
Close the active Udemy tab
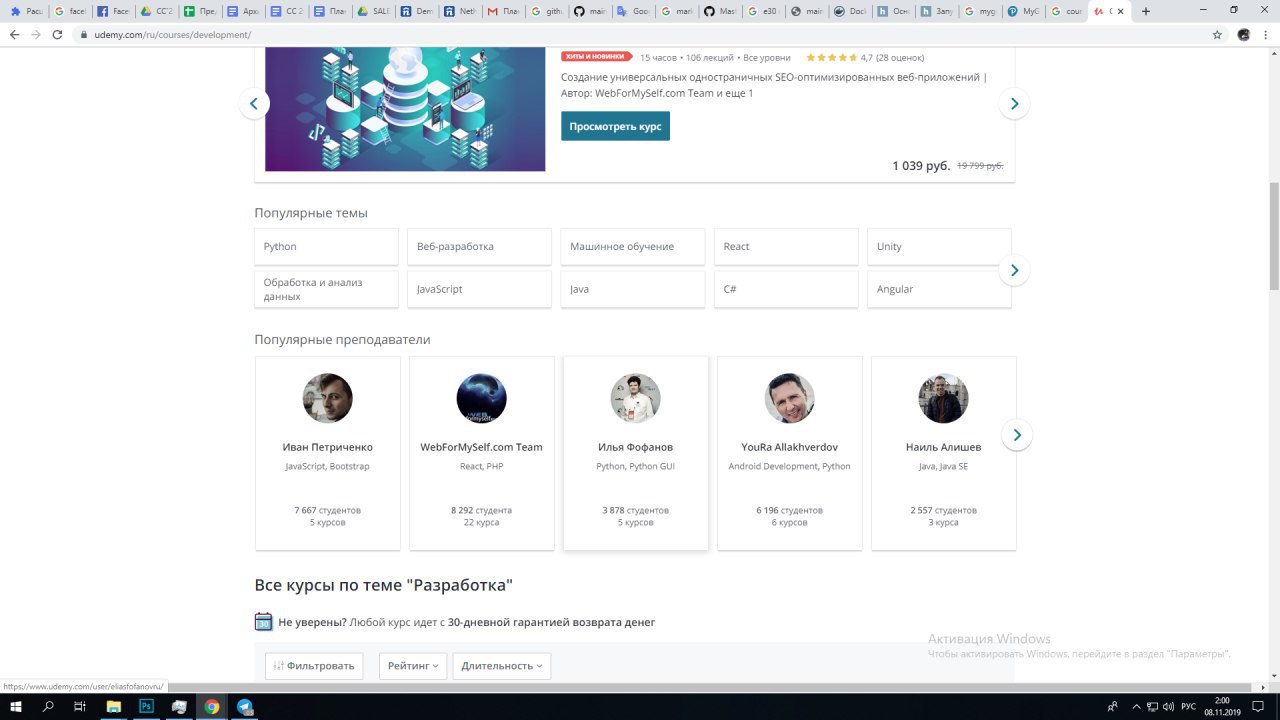(1122, 11)
